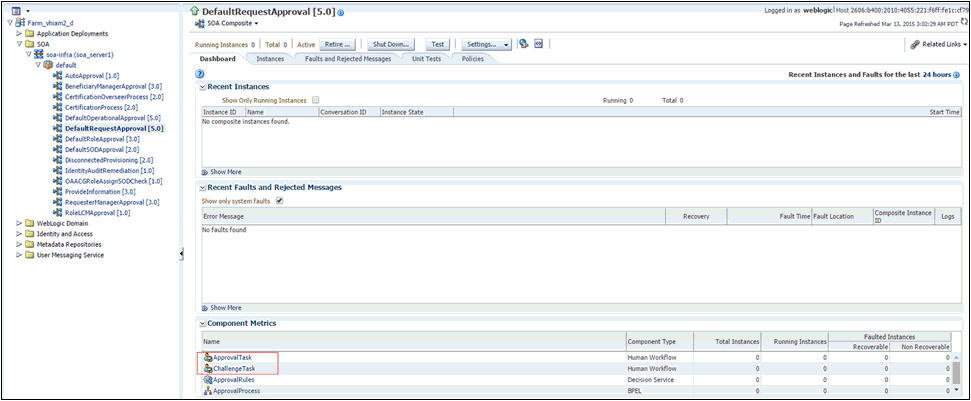Viewport: 971px width, 401px height.
Task: Open the Unit Tests tab
Action: pyautogui.click(x=427, y=59)
